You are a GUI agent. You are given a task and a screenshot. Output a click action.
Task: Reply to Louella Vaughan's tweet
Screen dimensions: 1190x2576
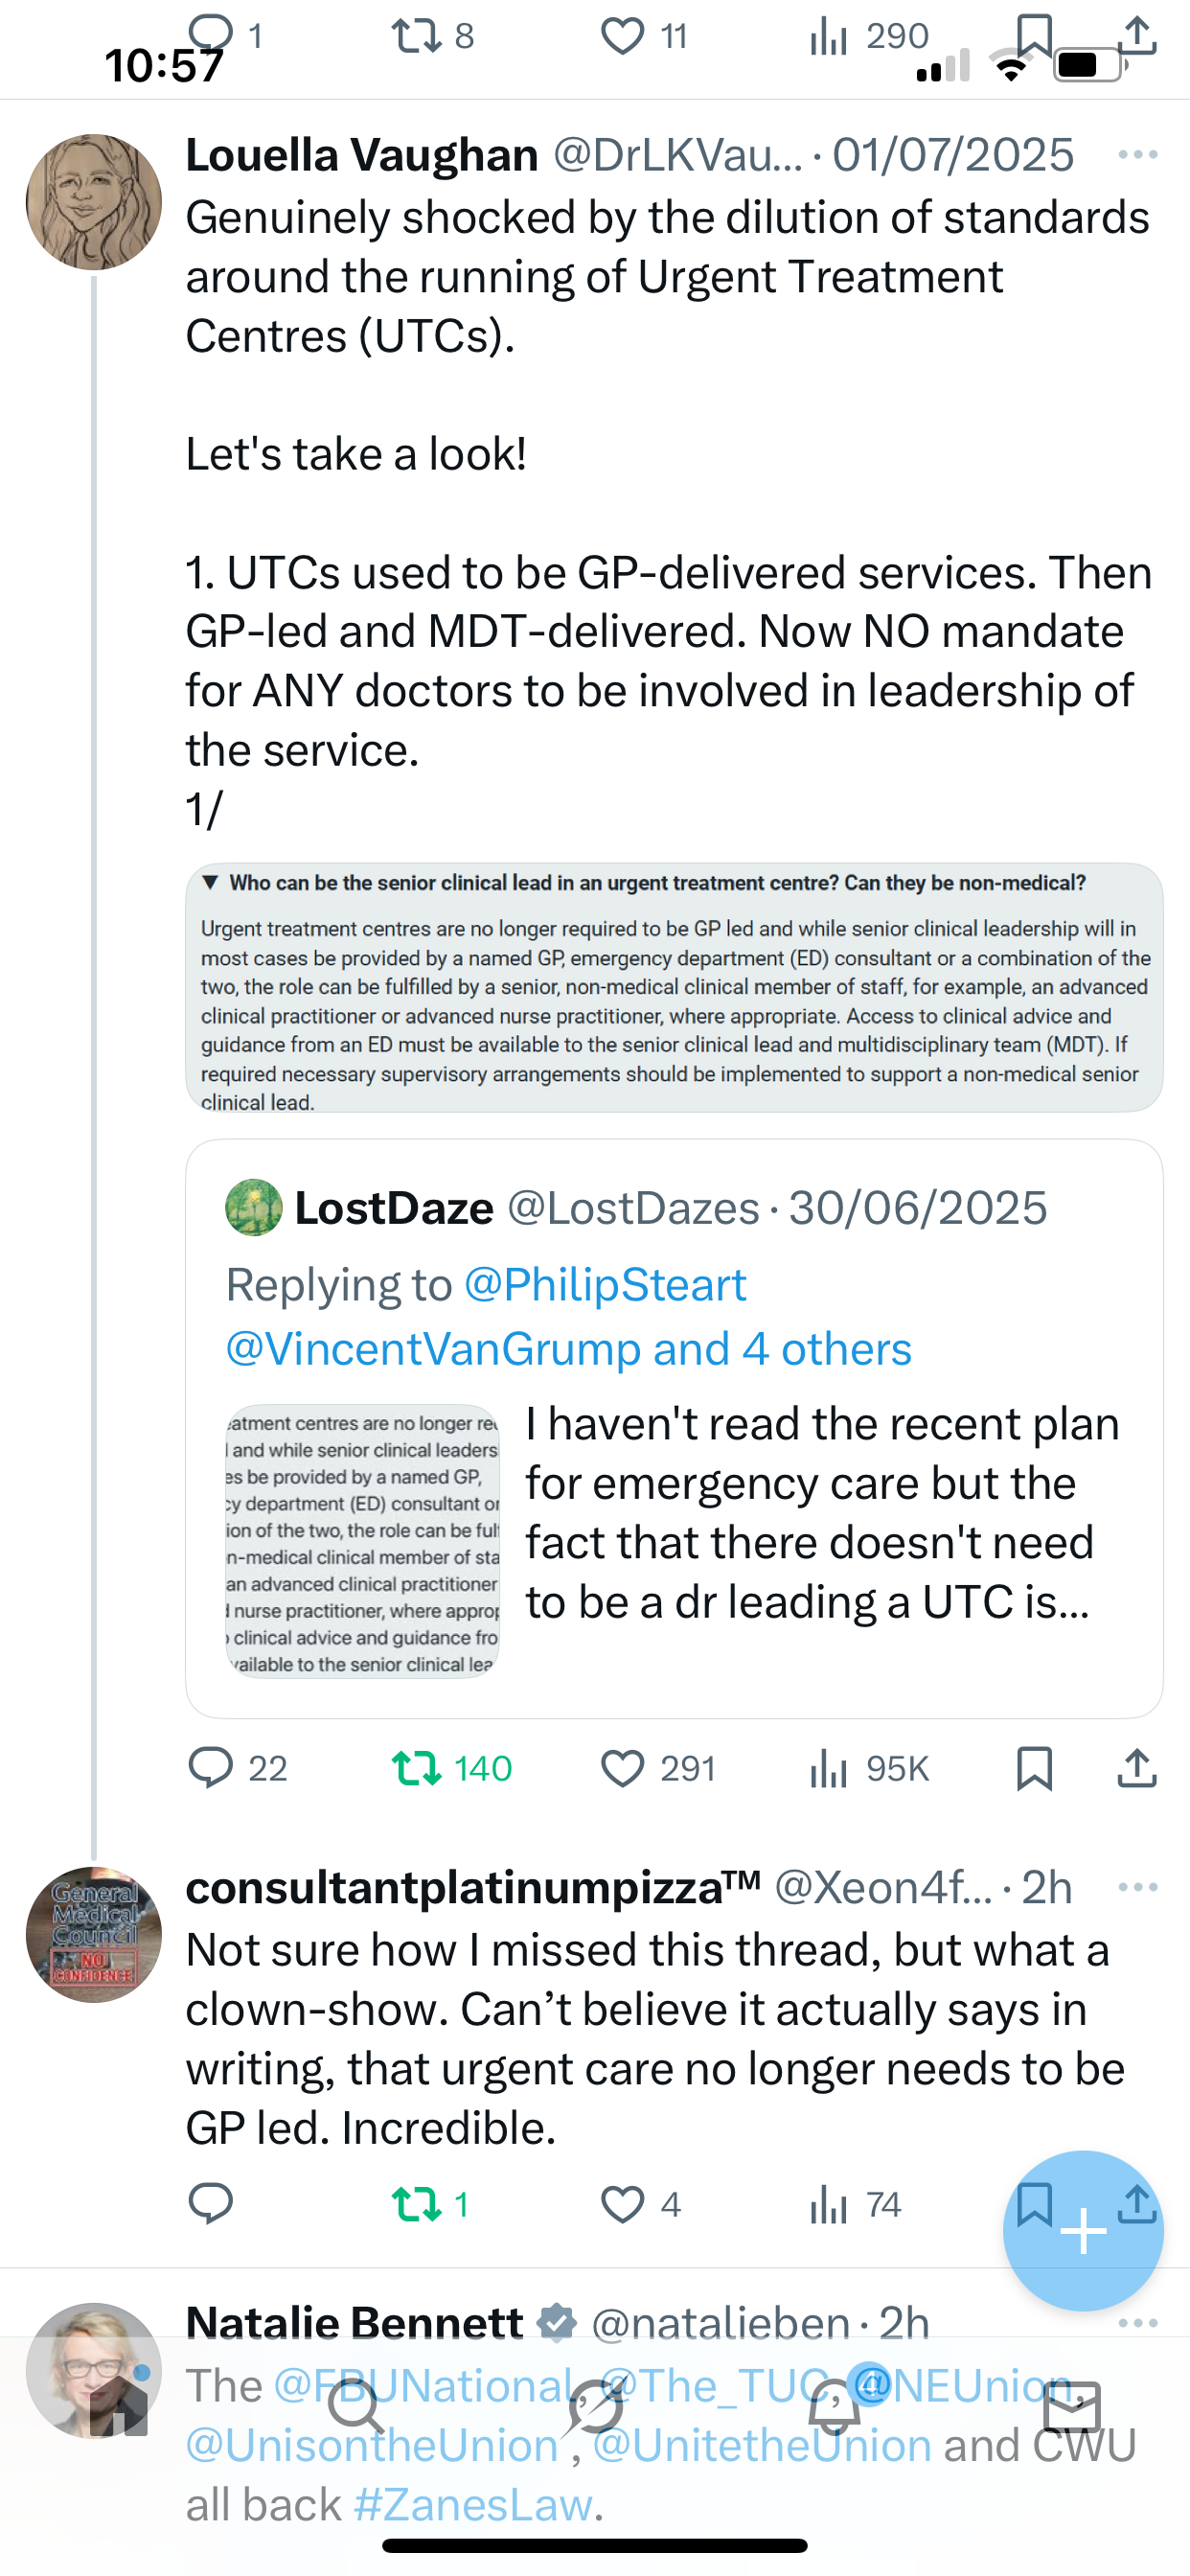coord(211,1768)
